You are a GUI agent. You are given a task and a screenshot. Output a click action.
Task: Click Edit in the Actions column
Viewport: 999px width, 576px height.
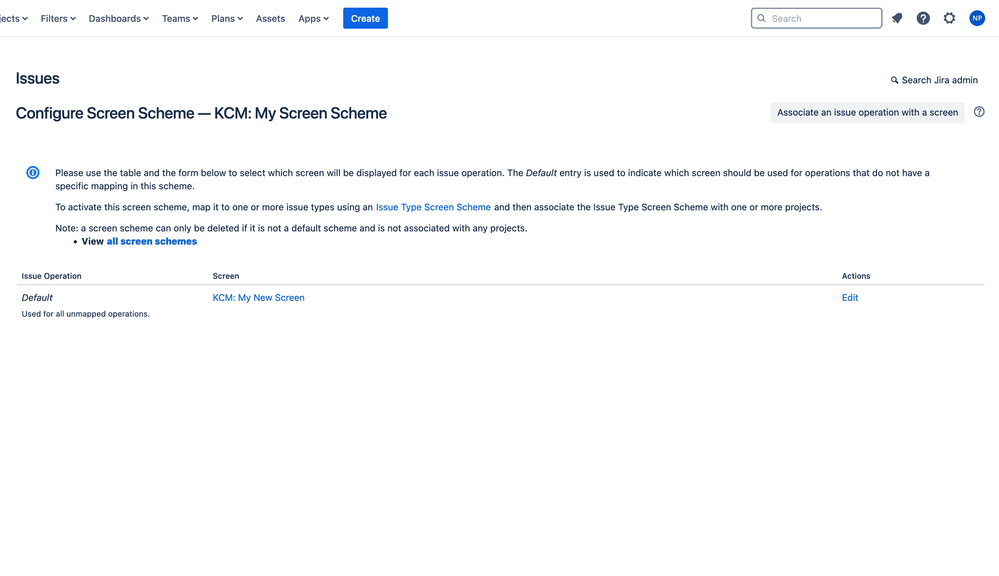pos(849,297)
